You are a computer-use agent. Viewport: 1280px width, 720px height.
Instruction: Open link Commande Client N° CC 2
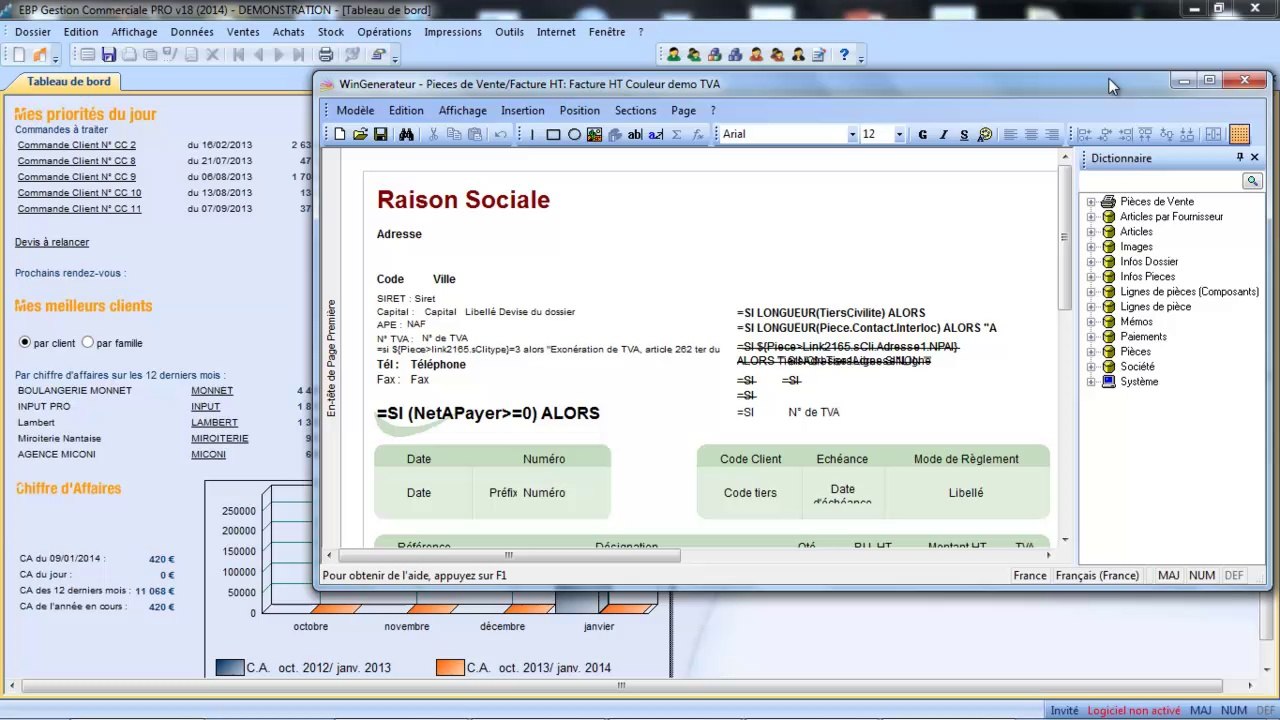pyautogui.click(x=76, y=145)
